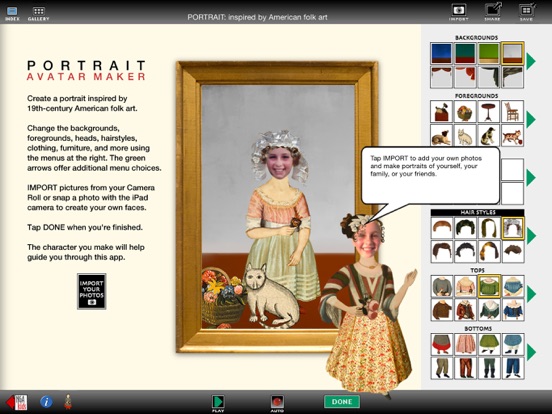Add the cat with red ball foreground
The width and height of the screenshot is (552, 414).
pos(513,135)
